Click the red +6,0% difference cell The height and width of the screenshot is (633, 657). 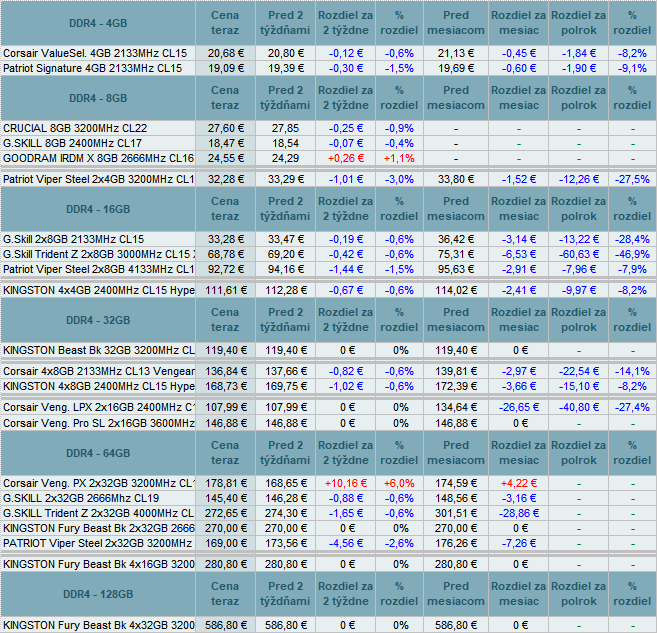[x=399, y=483]
